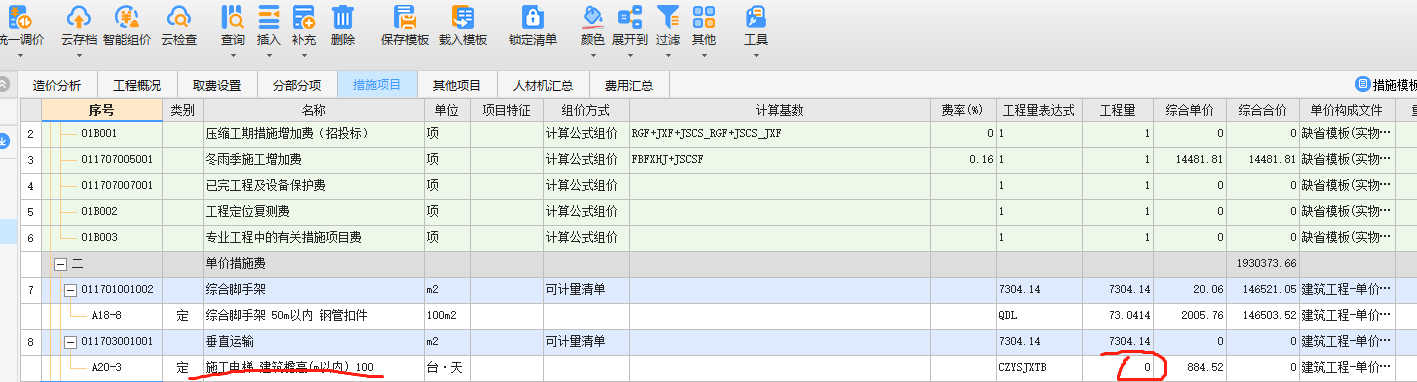Switch to 分部分项 tab
Image resolution: width=1417 pixels, height=382 pixels.
pos(297,85)
